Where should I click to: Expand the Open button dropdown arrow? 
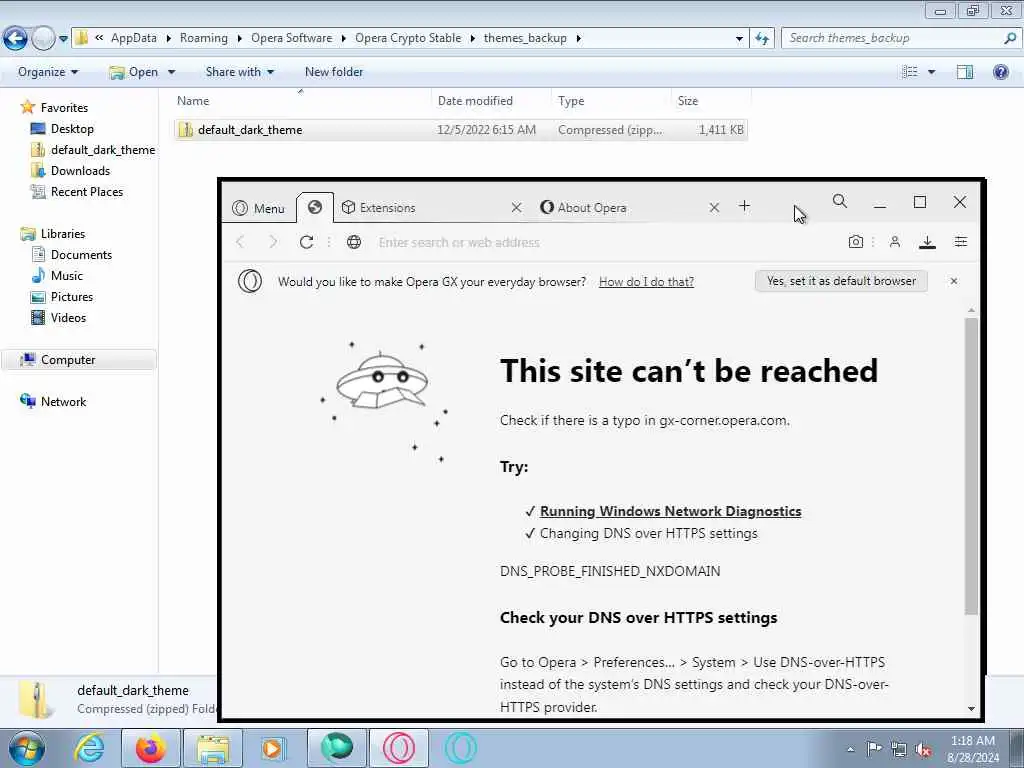point(171,72)
